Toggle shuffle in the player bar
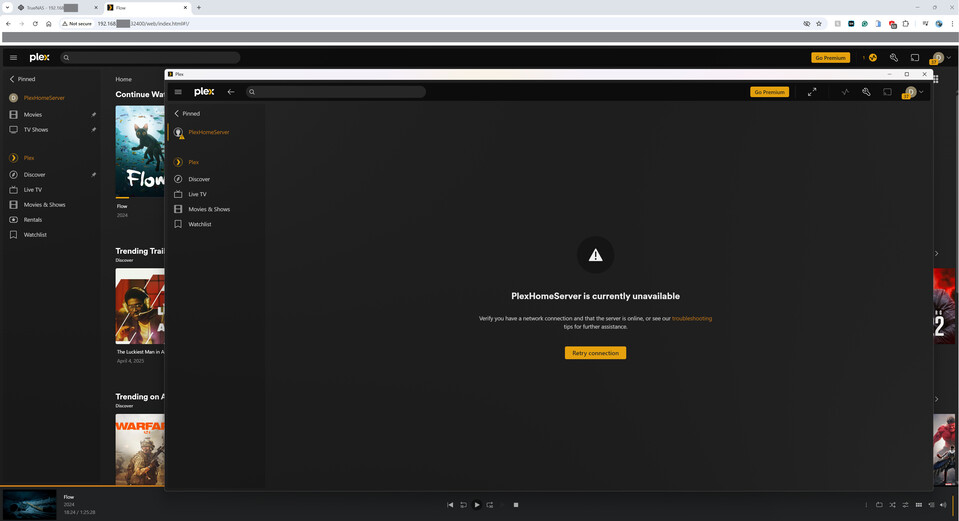 pos(892,505)
